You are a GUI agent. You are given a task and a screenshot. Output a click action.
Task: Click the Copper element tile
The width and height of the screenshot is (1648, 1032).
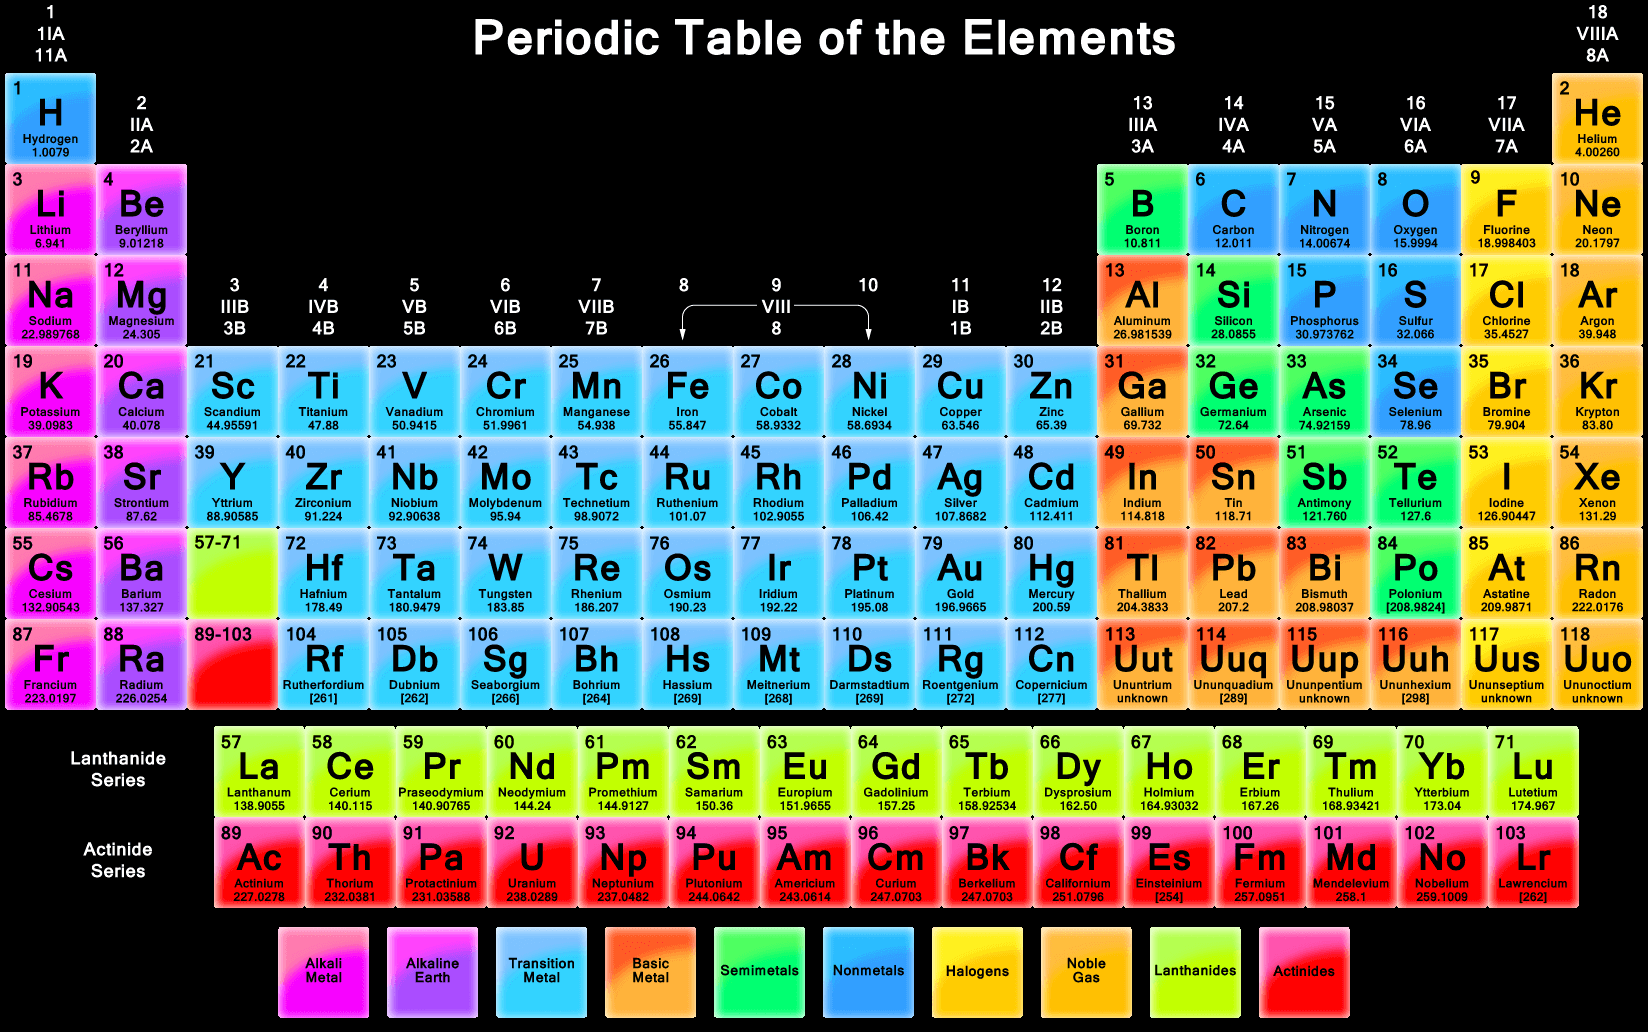960,391
